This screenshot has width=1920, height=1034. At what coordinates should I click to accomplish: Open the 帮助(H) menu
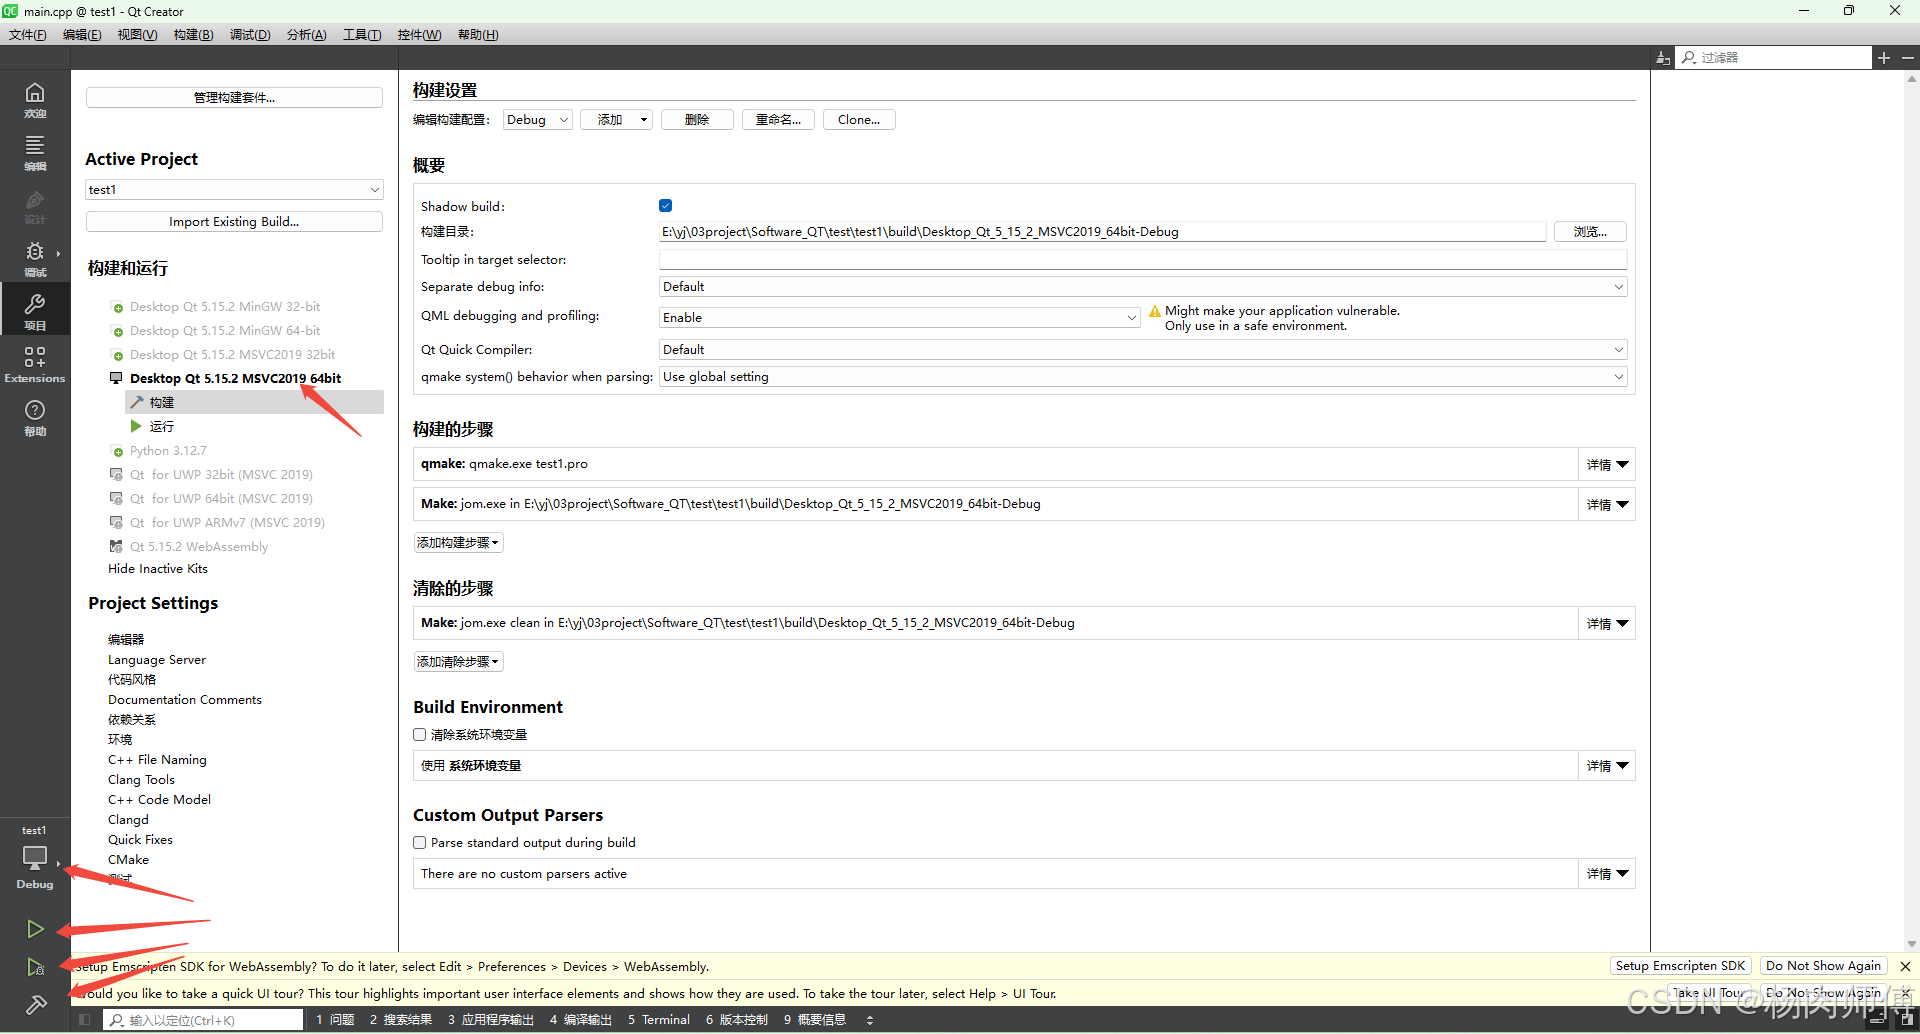coord(478,35)
